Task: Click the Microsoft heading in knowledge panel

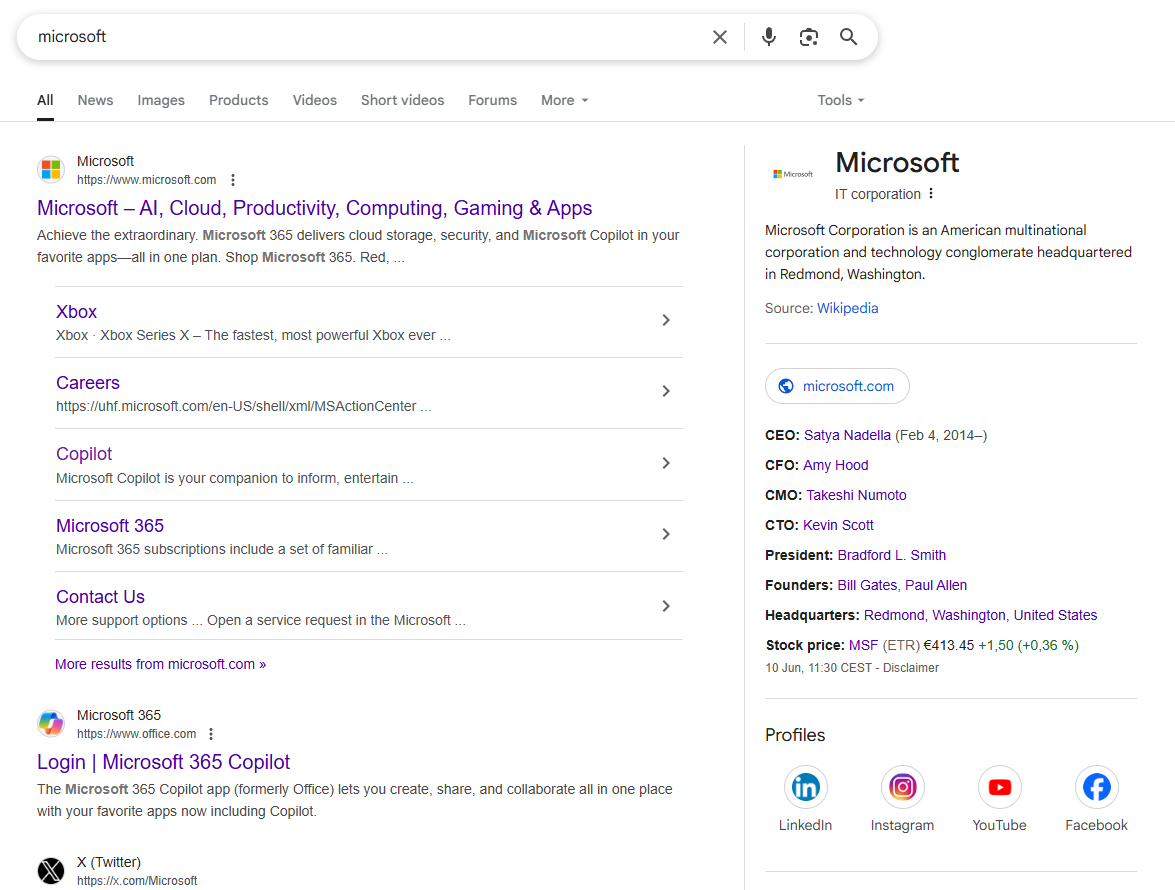Action: (x=897, y=163)
